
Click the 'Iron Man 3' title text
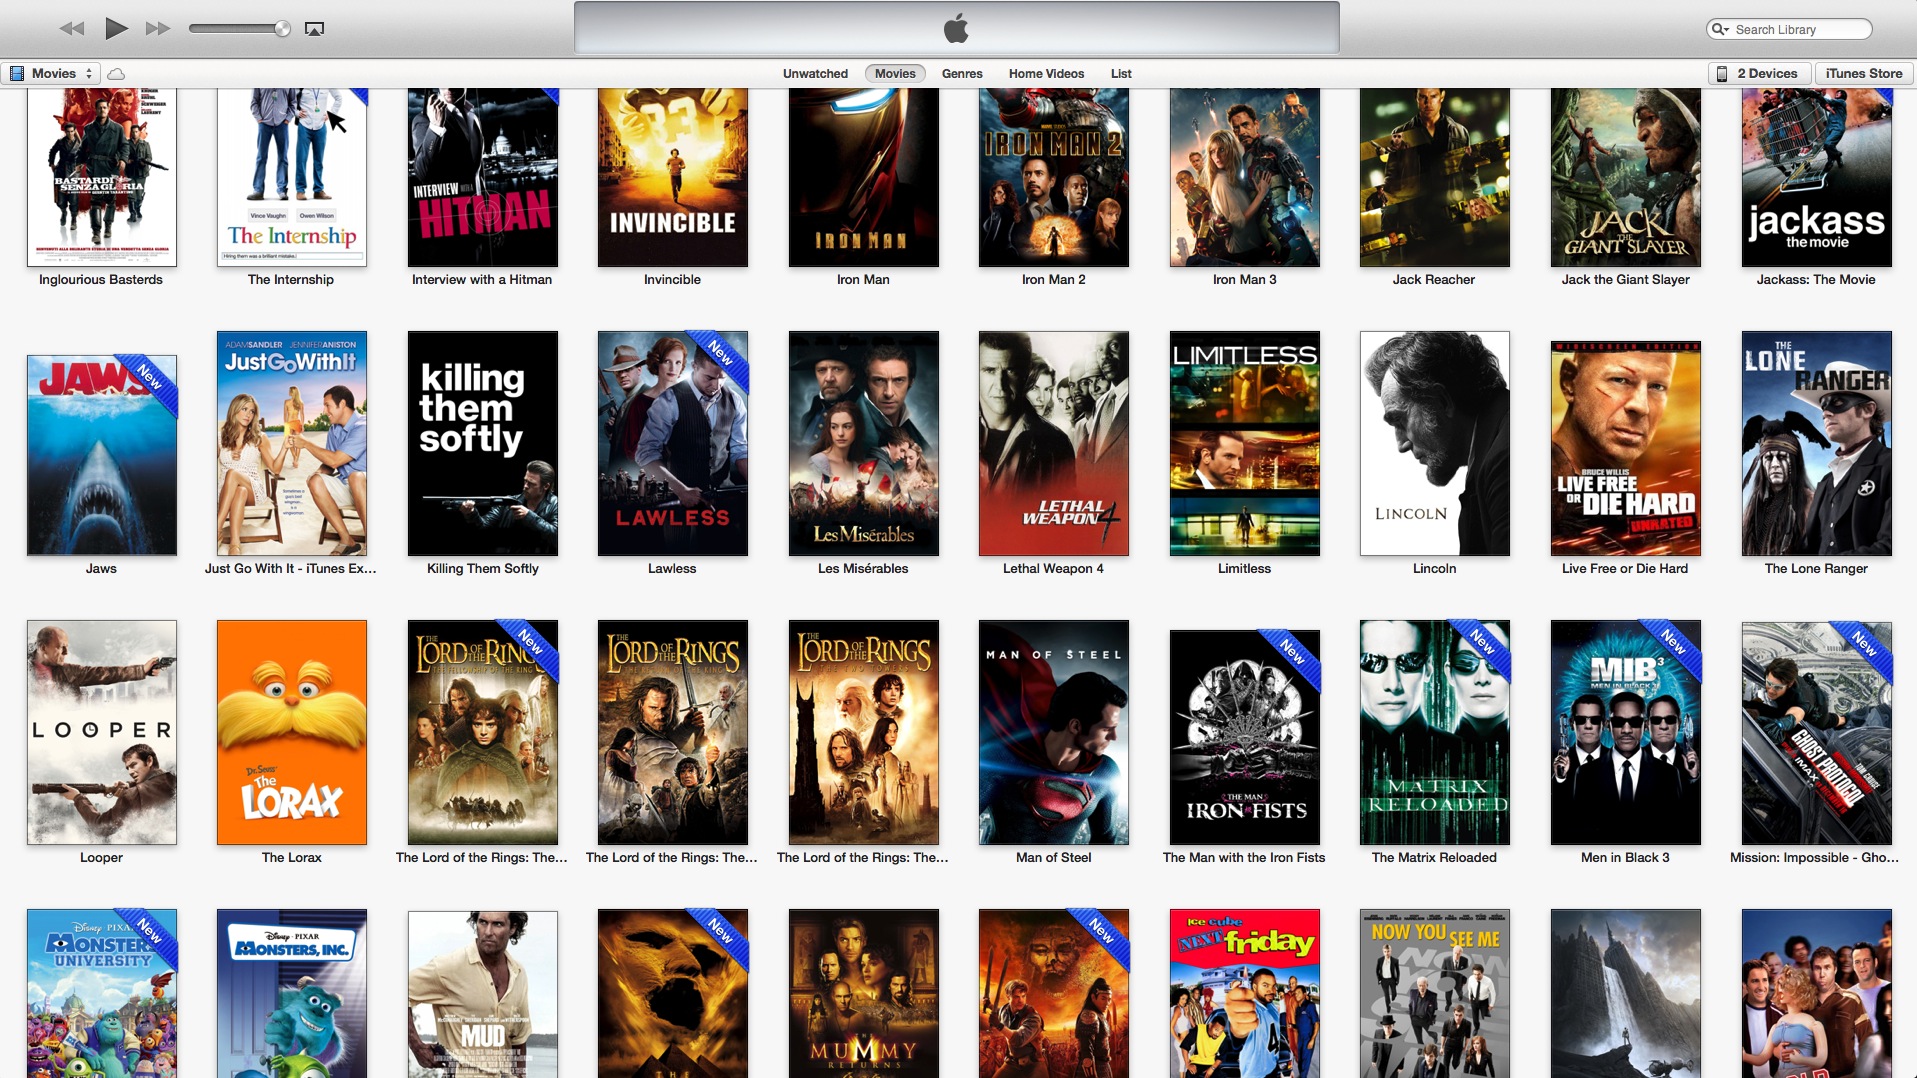pyautogui.click(x=1244, y=279)
